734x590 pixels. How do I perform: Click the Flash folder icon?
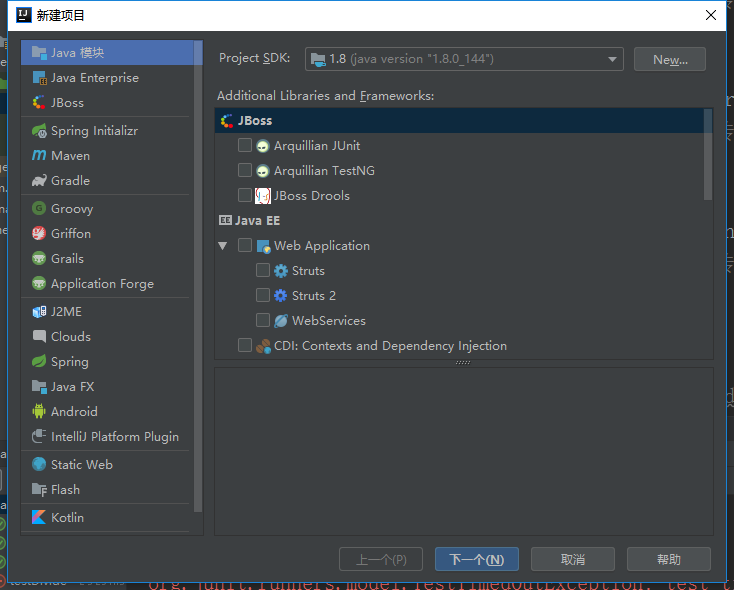39,489
